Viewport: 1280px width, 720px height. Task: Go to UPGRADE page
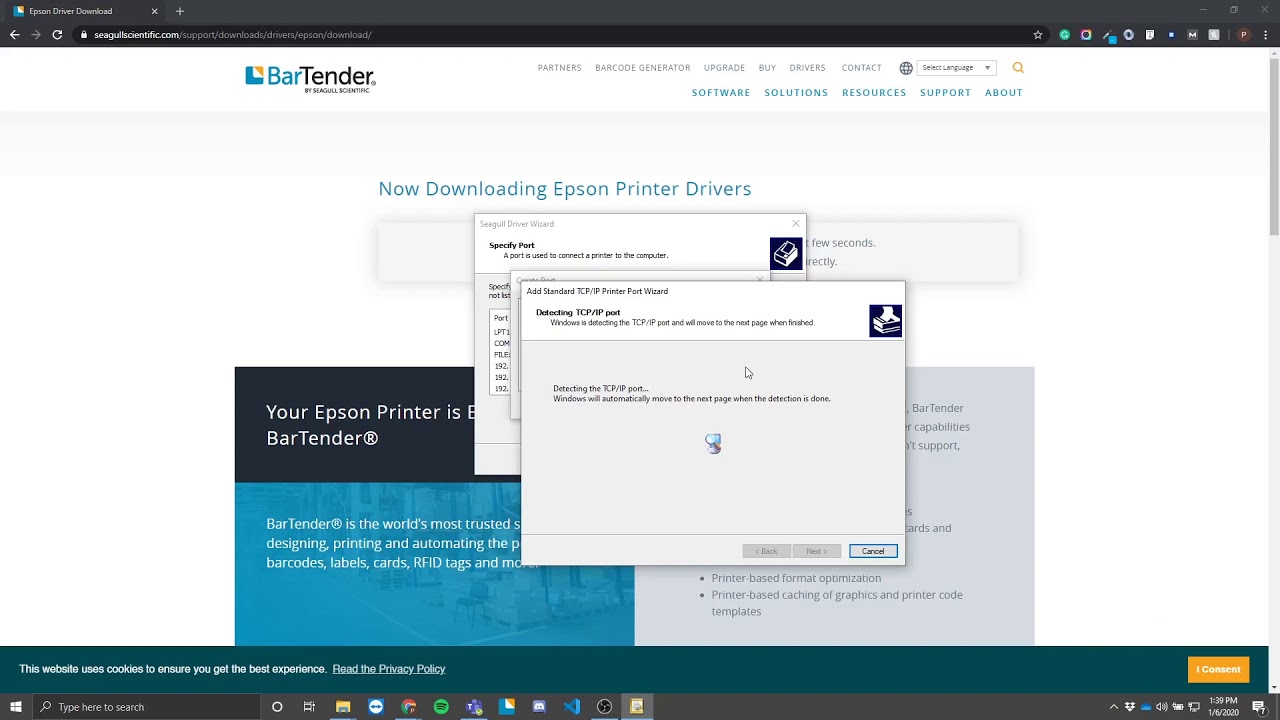(724, 68)
